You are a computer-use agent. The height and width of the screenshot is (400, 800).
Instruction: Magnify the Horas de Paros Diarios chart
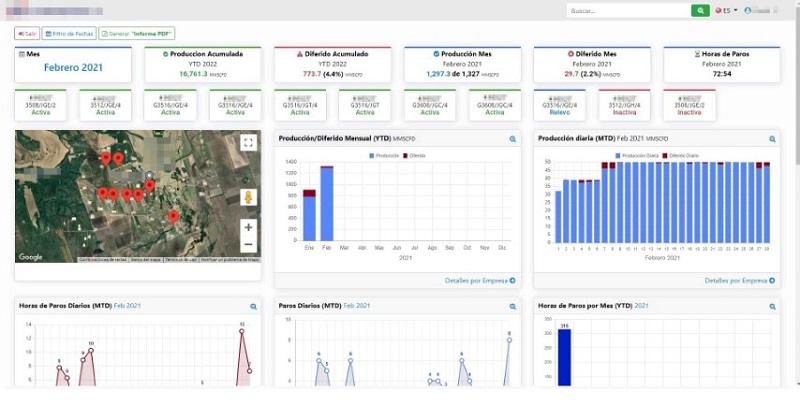(x=254, y=305)
